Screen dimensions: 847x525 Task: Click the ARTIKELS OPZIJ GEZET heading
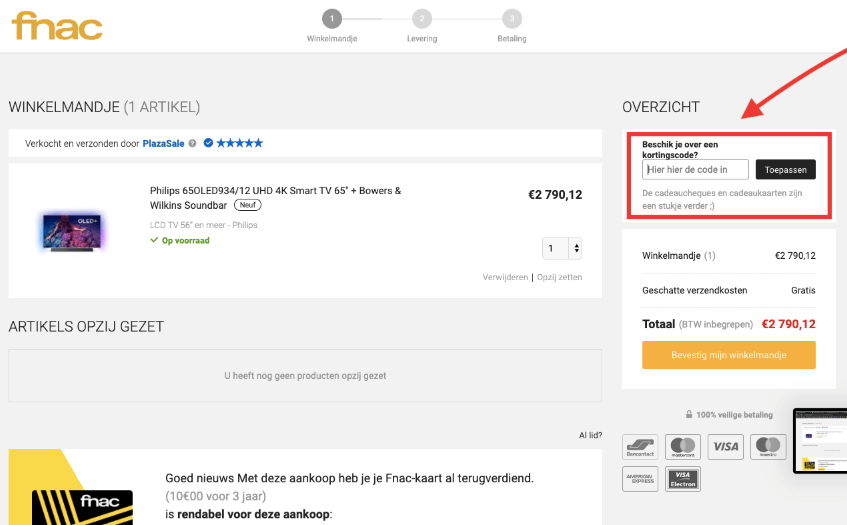click(86, 327)
